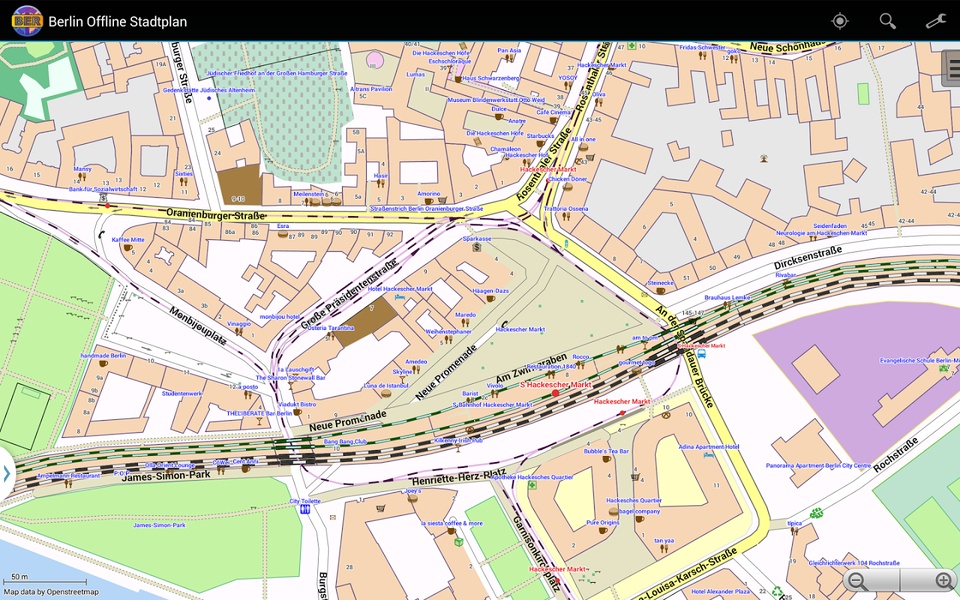Select the Rochstraße street label
Viewport: 960px width, 600px height.
coord(896,454)
